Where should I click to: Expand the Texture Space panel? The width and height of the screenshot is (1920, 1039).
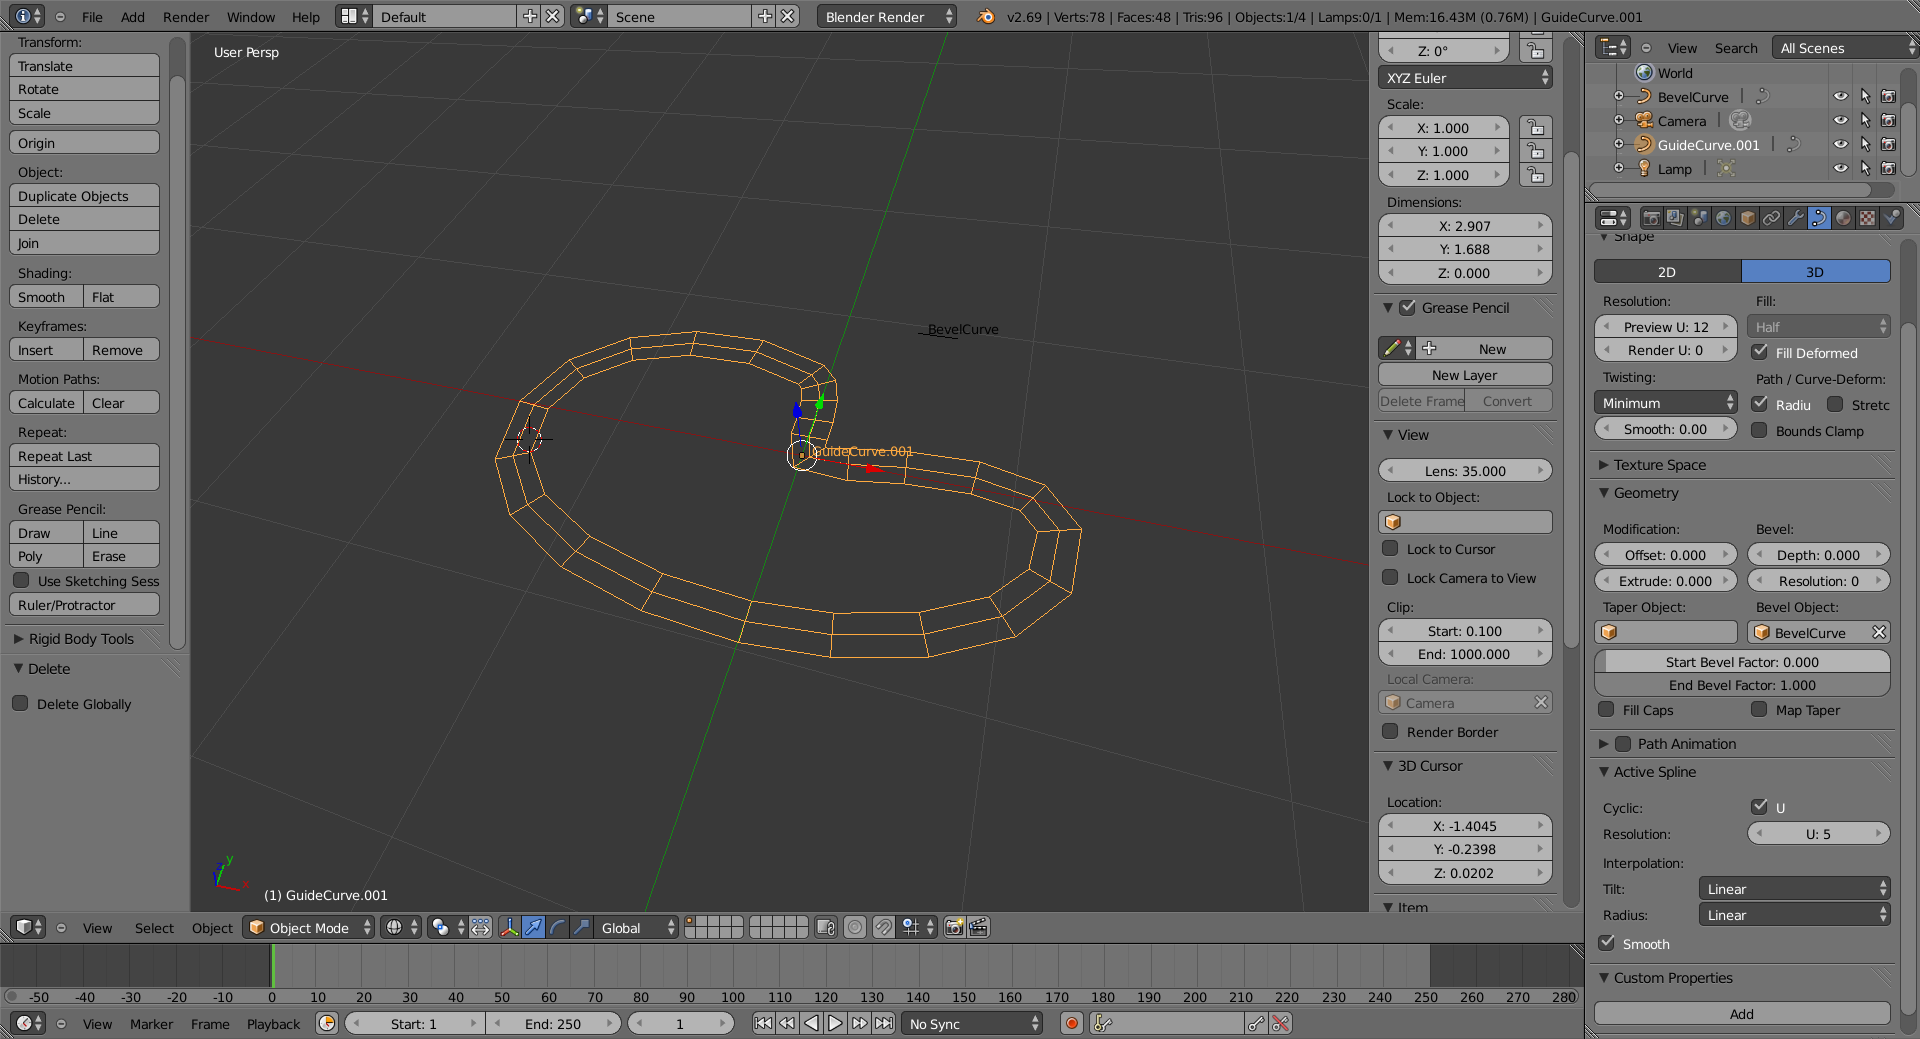pyautogui.click(x=1604, y=465)
